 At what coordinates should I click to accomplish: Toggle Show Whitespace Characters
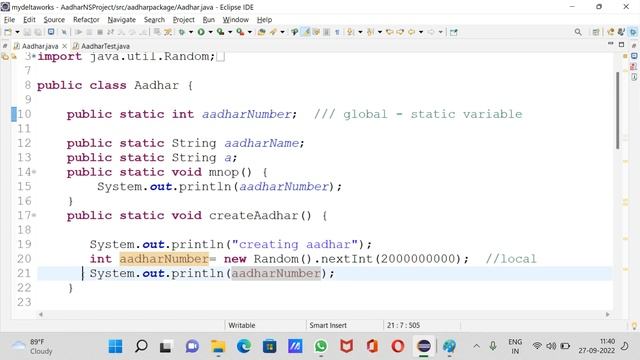[x=337, y=32]
